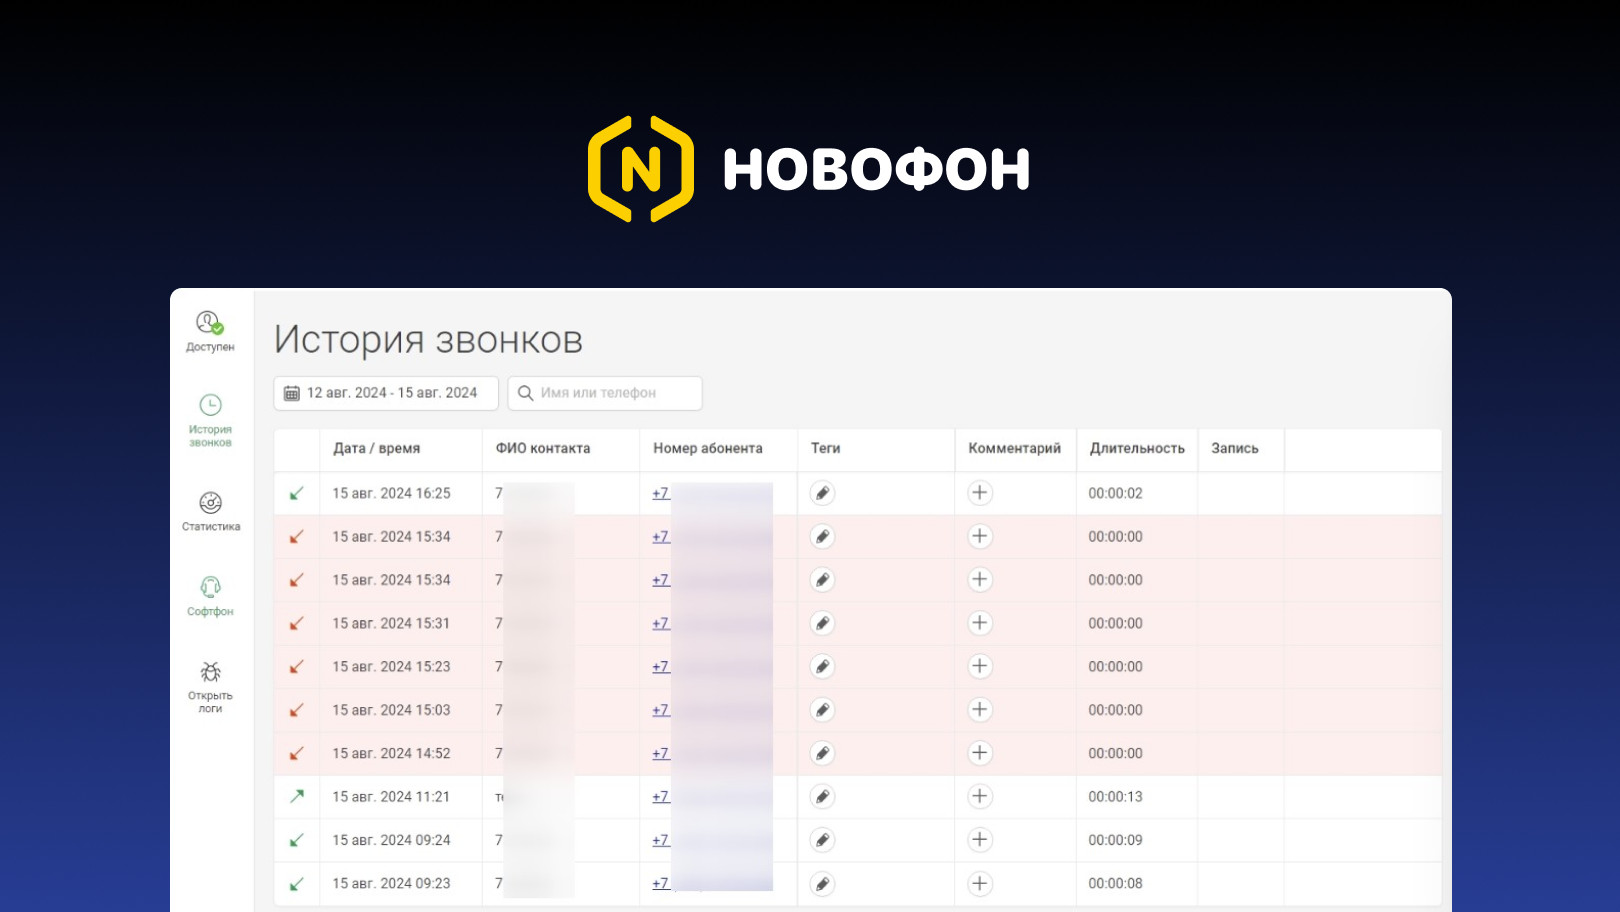Viewport: 1620px width, 912px height.
Task: Open the +7 number link for the 09:23 call
Action: (x=661, y=884)
